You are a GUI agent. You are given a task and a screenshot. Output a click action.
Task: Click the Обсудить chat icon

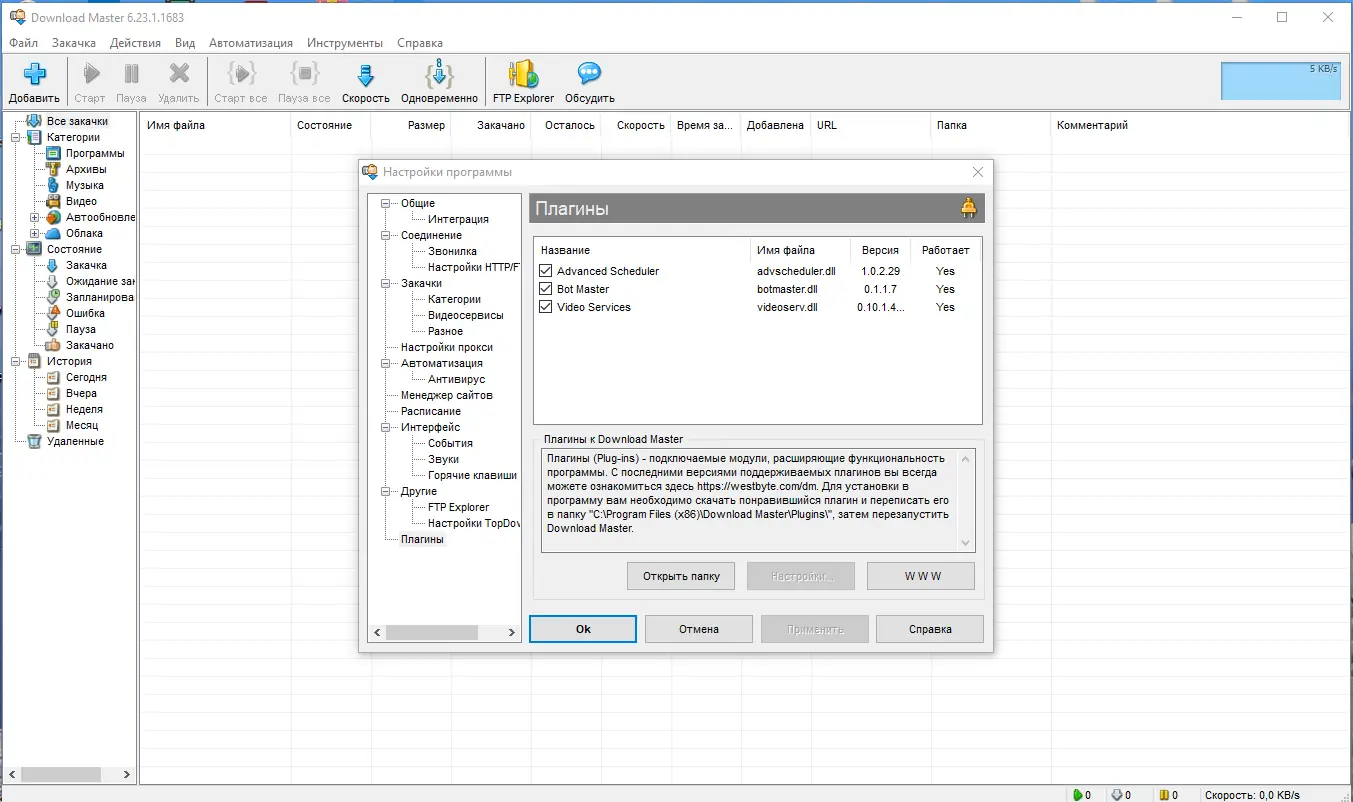tap(590, 75)
